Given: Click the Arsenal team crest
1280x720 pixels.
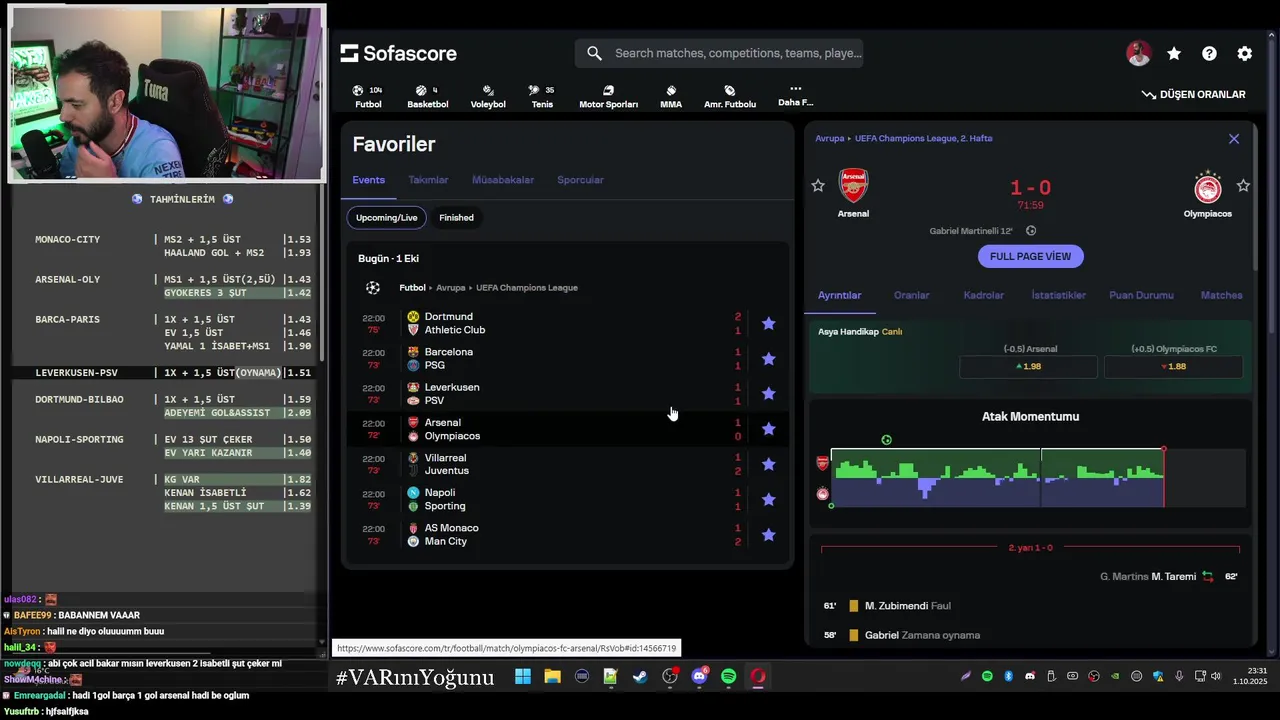Looking at the screenshot, I should (853, 186).
